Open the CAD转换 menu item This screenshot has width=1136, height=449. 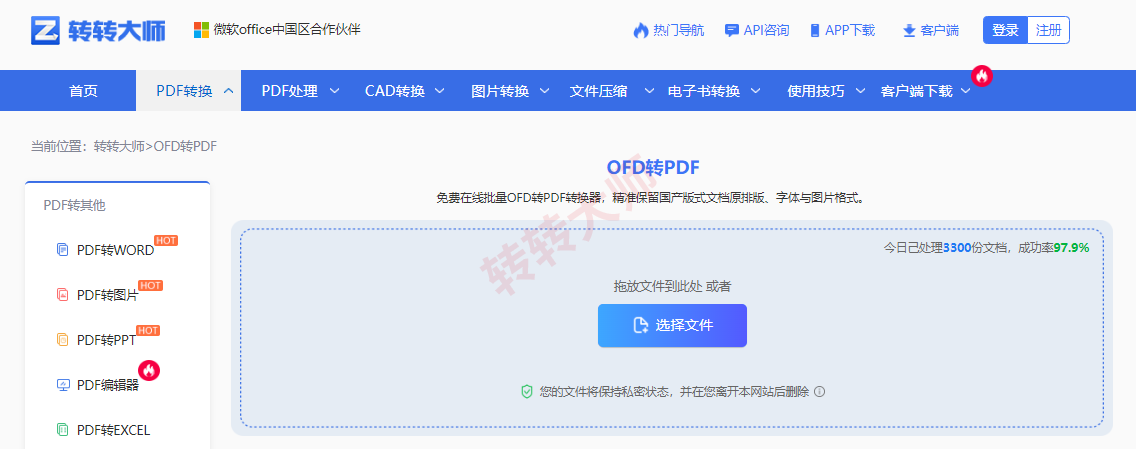point(395,91)
